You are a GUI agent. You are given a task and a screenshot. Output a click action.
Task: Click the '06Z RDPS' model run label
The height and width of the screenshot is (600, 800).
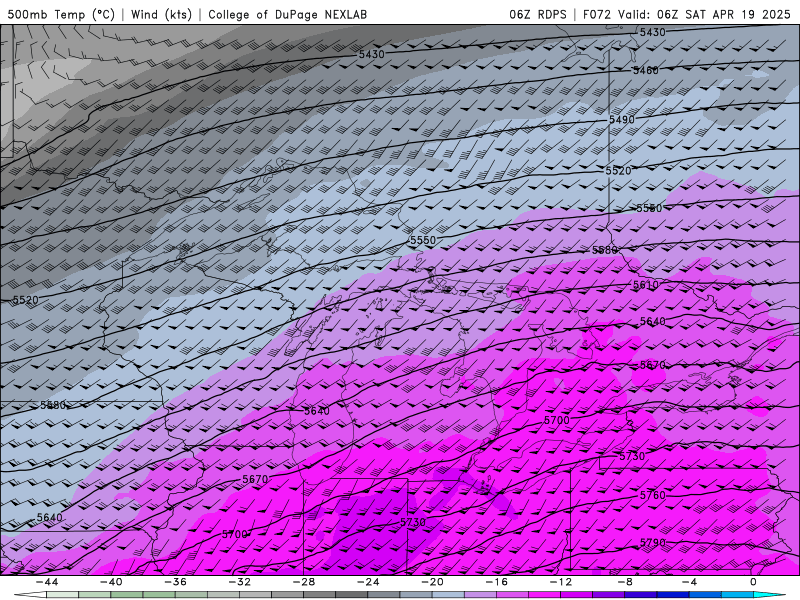[538, 14]
